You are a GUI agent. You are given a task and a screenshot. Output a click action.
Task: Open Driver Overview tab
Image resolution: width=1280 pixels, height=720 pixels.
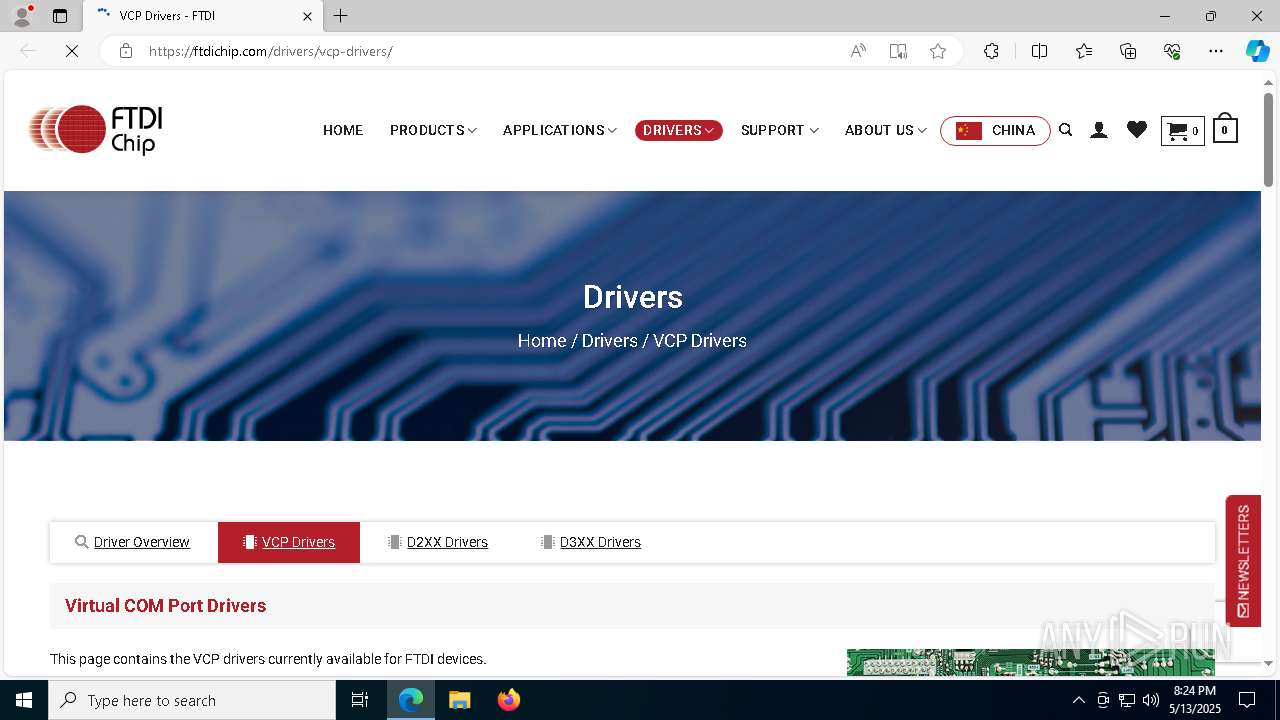[133, 542]
